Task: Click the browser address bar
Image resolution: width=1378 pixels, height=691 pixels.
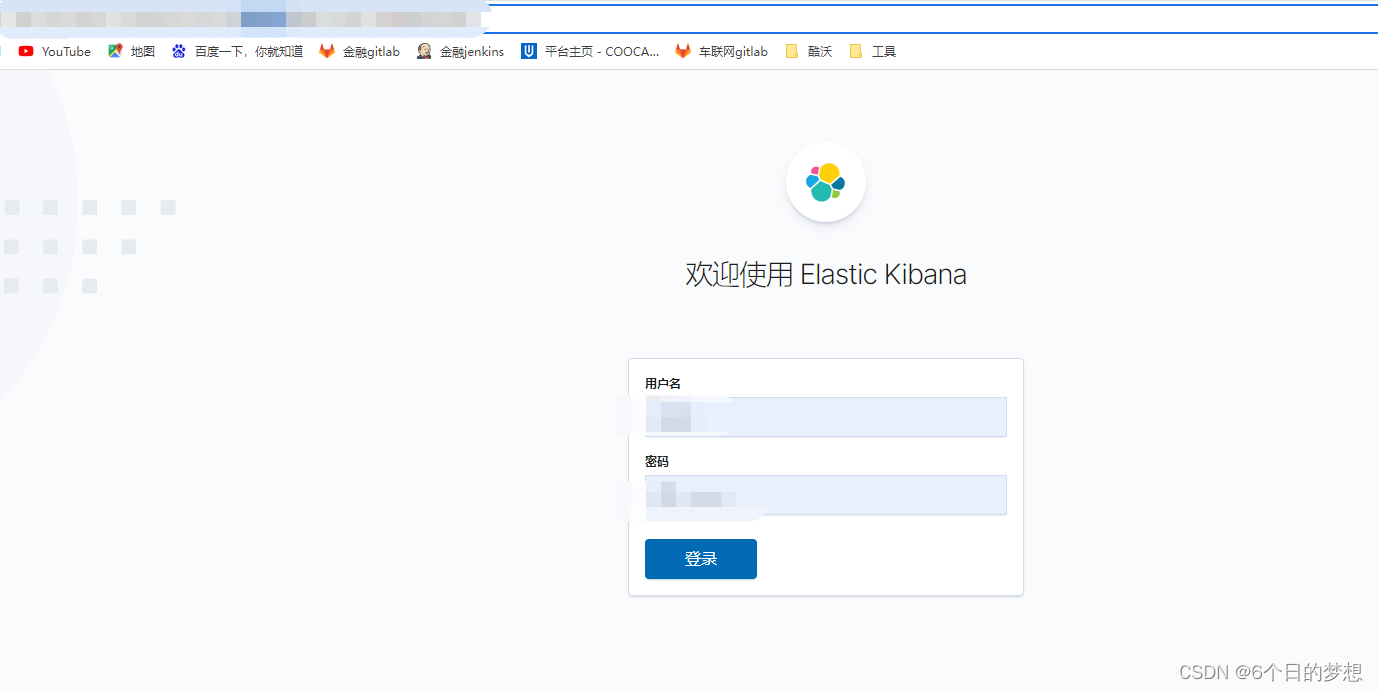Action: coord(689,19)
